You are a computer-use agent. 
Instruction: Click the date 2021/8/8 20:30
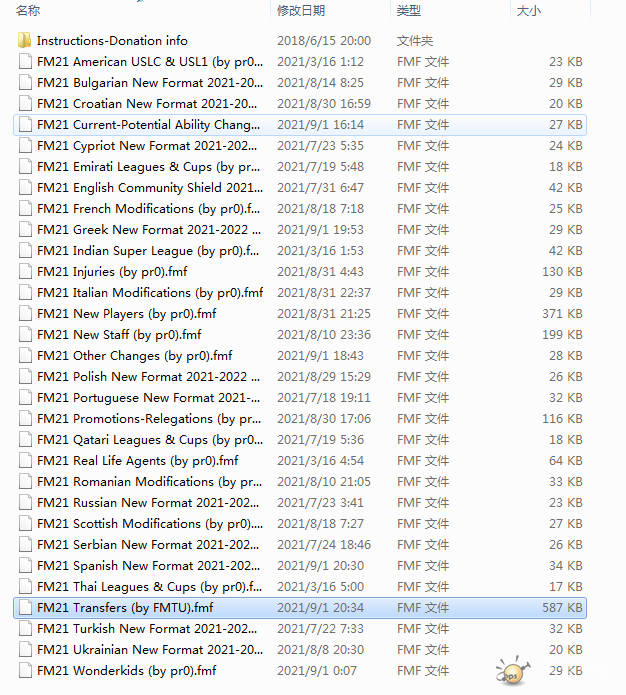321,650
